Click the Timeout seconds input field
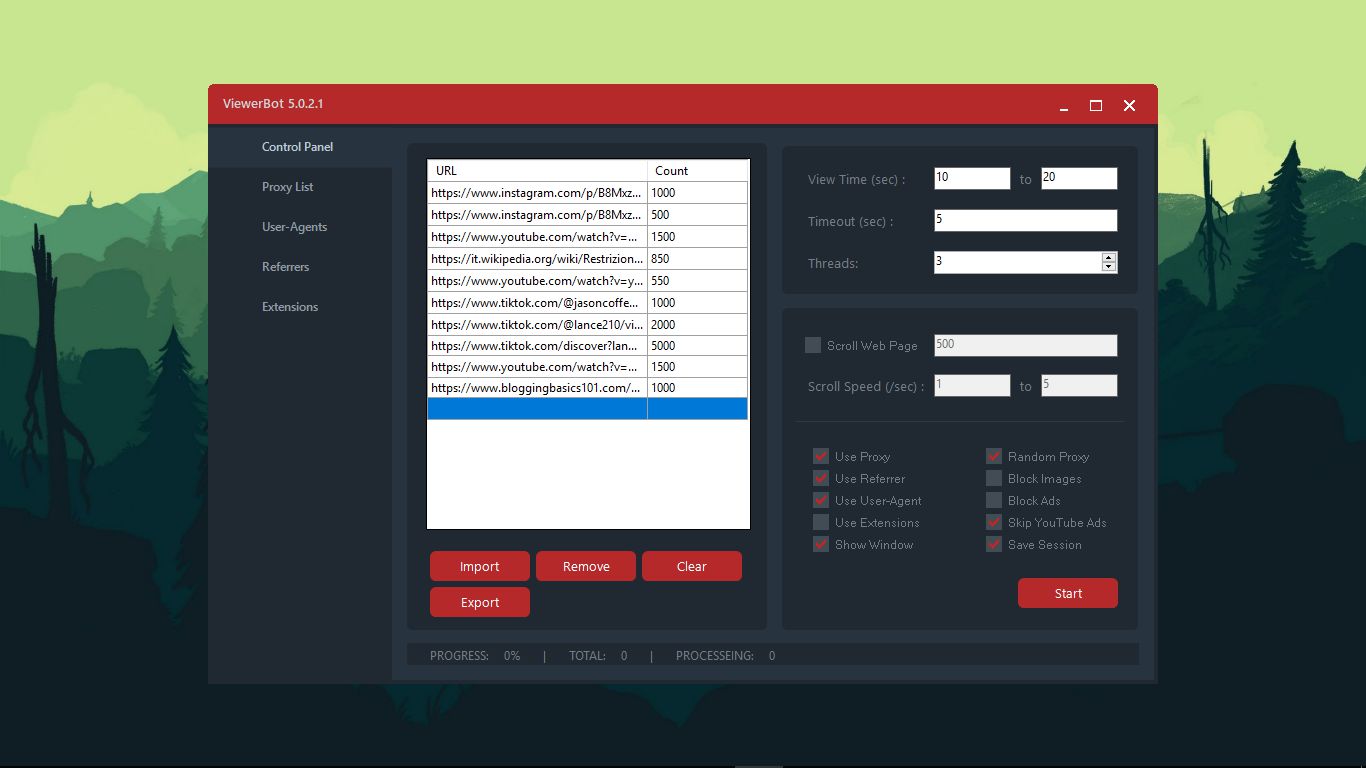The height and width of the screenshot is (768, 1366). tap(1025, 221)
